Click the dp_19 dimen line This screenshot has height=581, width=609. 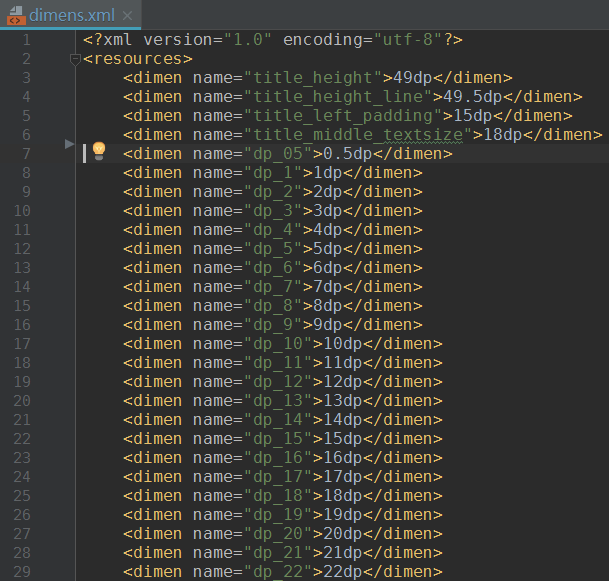(283, 516)
